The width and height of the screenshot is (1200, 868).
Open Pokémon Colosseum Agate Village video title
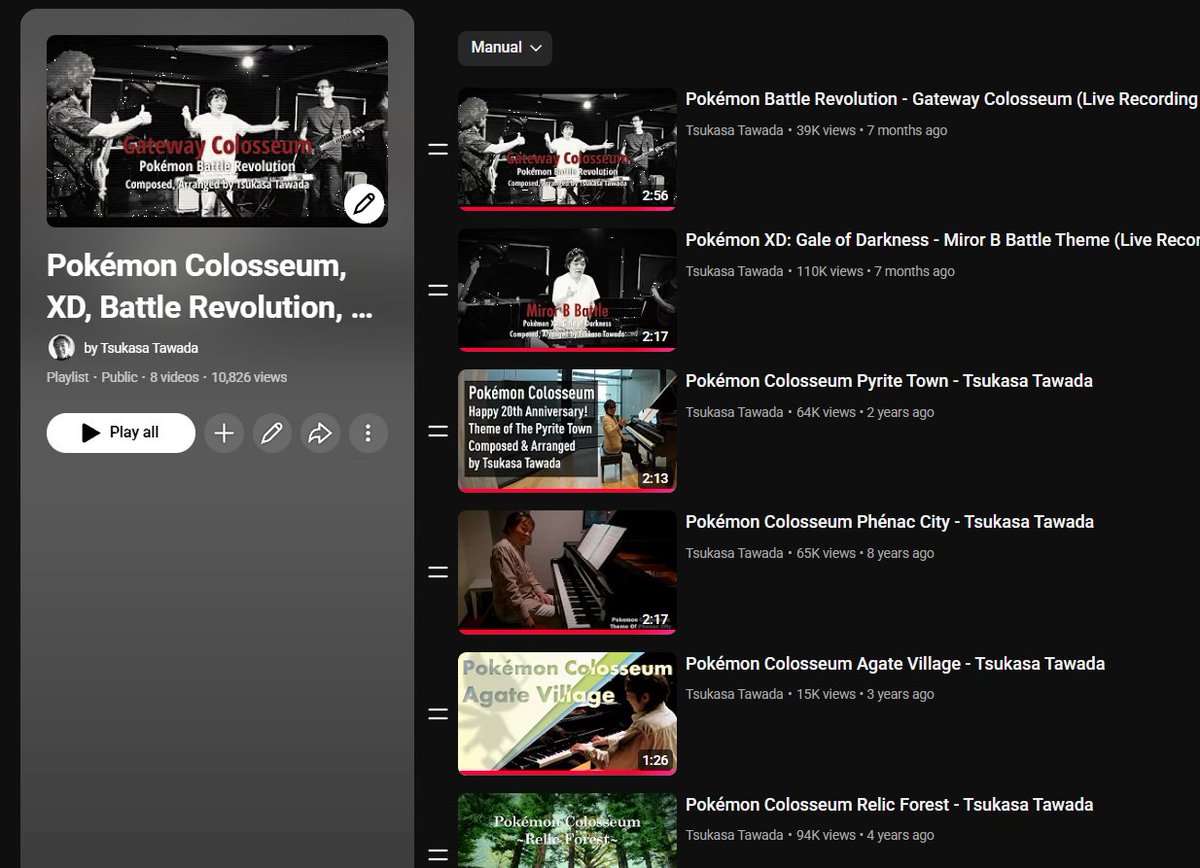coord(895,664)
